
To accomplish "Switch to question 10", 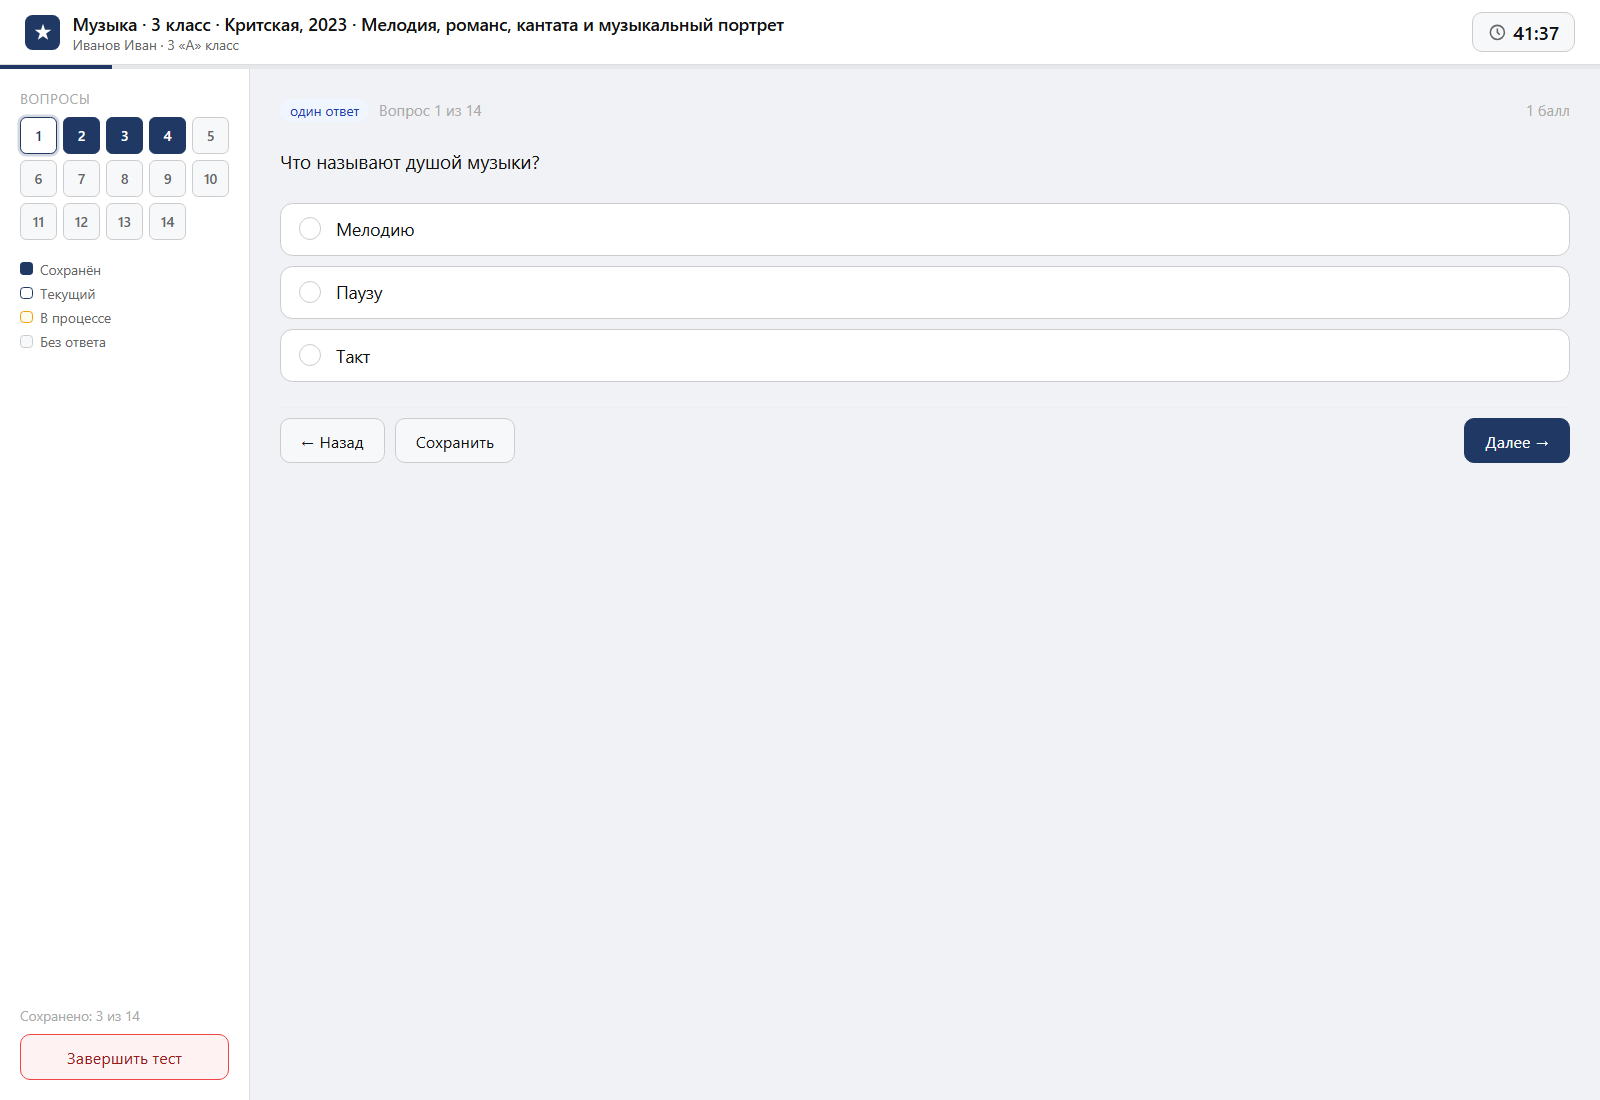I will click(x=210, y=179).
